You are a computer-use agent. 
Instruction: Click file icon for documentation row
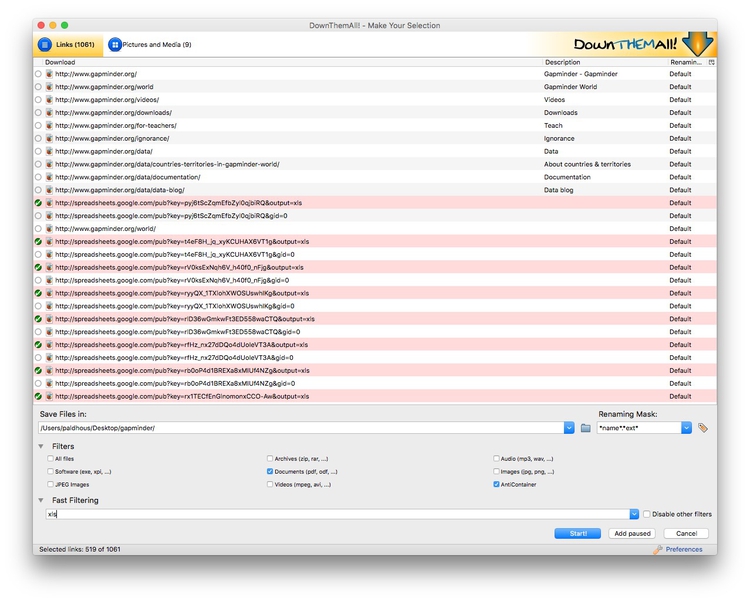click(49, 177)
